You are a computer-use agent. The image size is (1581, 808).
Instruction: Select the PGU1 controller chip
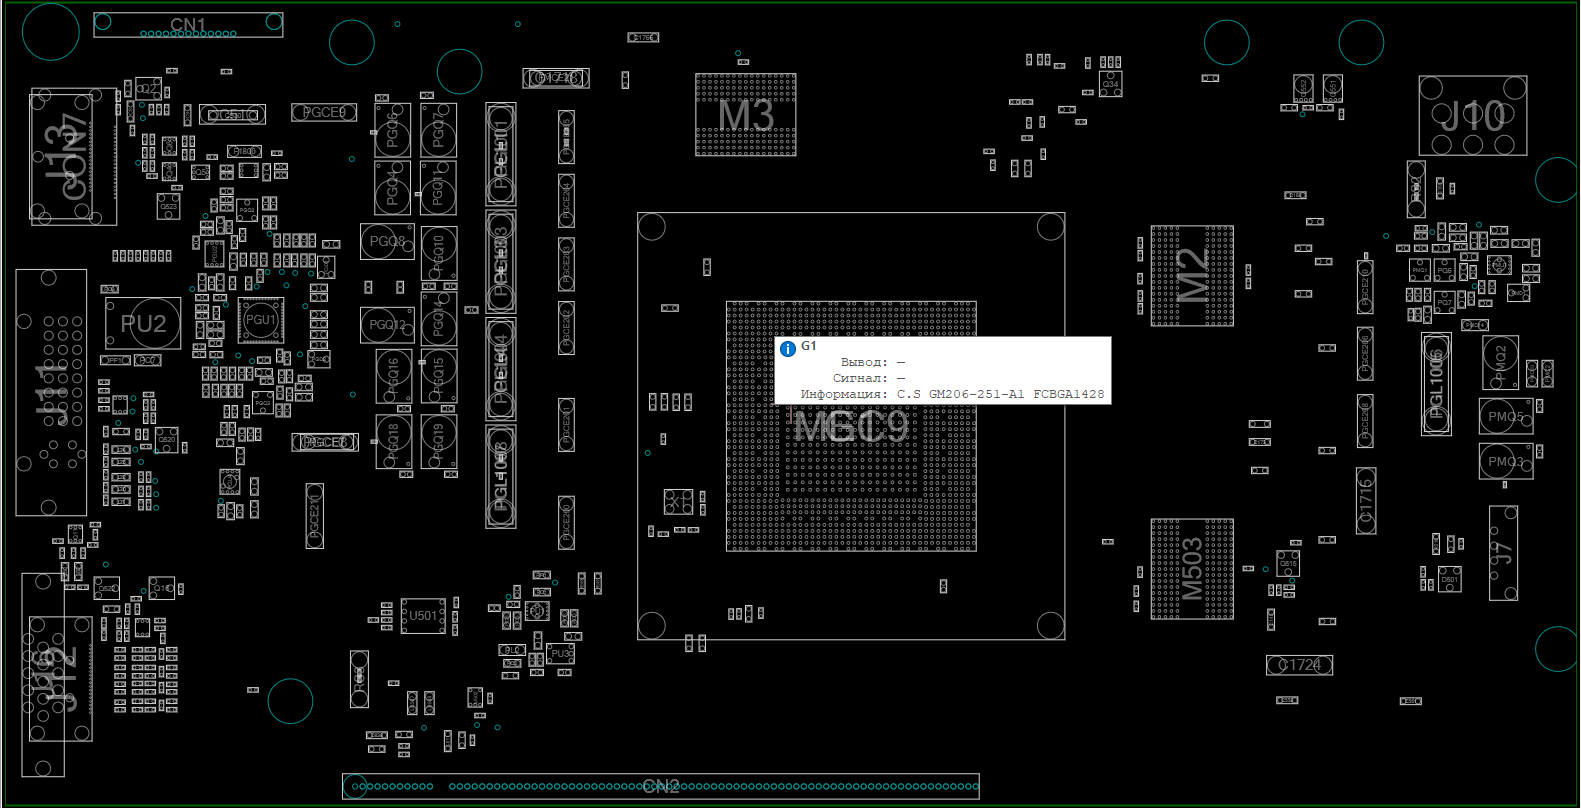[x=260, y=320]
